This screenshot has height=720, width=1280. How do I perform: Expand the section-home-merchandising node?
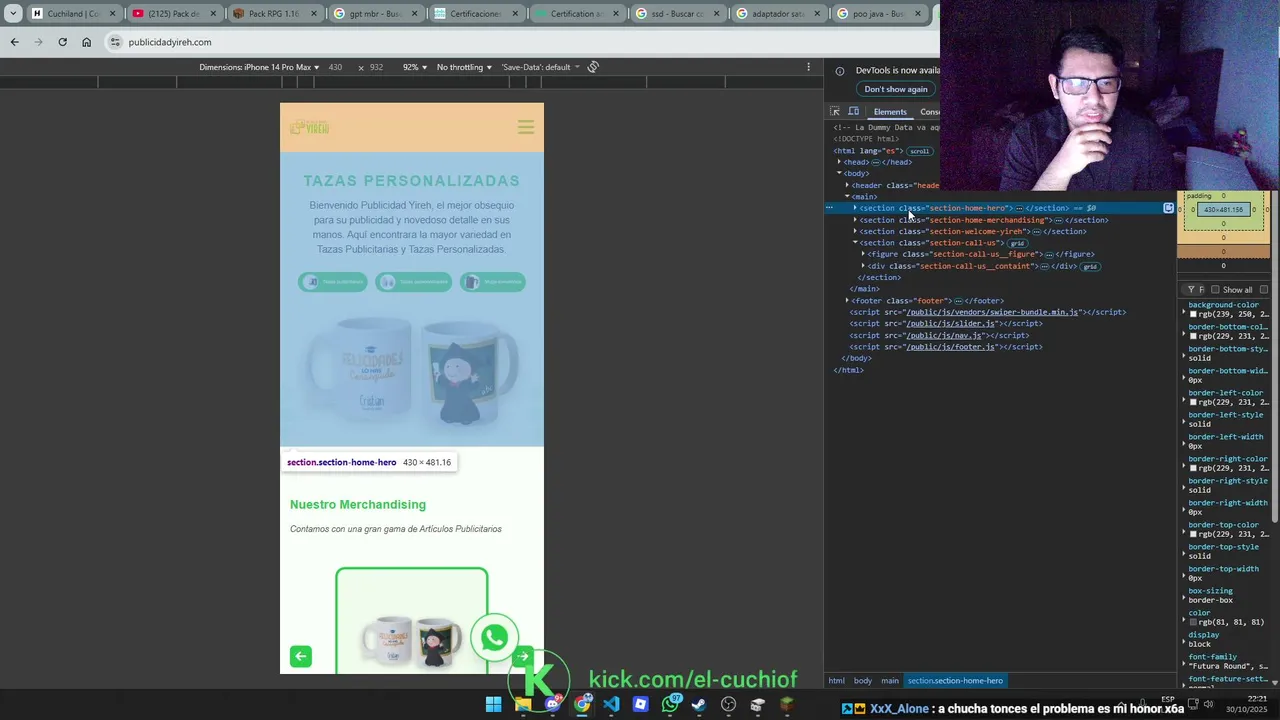(x=855, y=220)
